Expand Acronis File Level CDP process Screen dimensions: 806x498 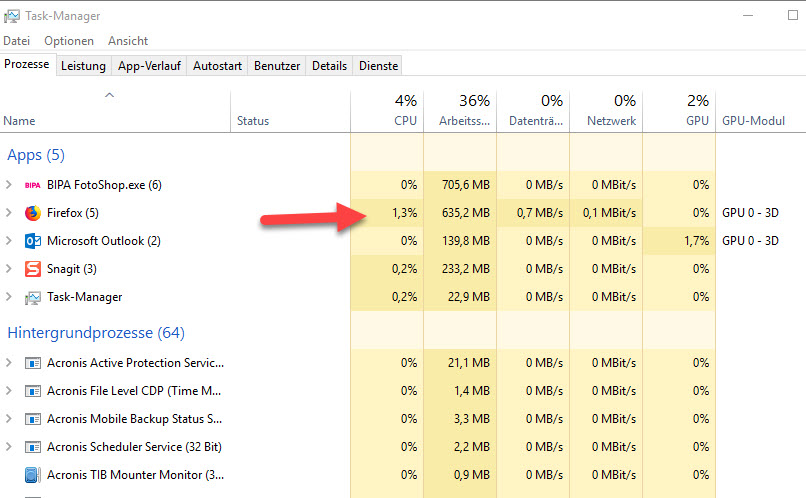[x=9, y=391]
